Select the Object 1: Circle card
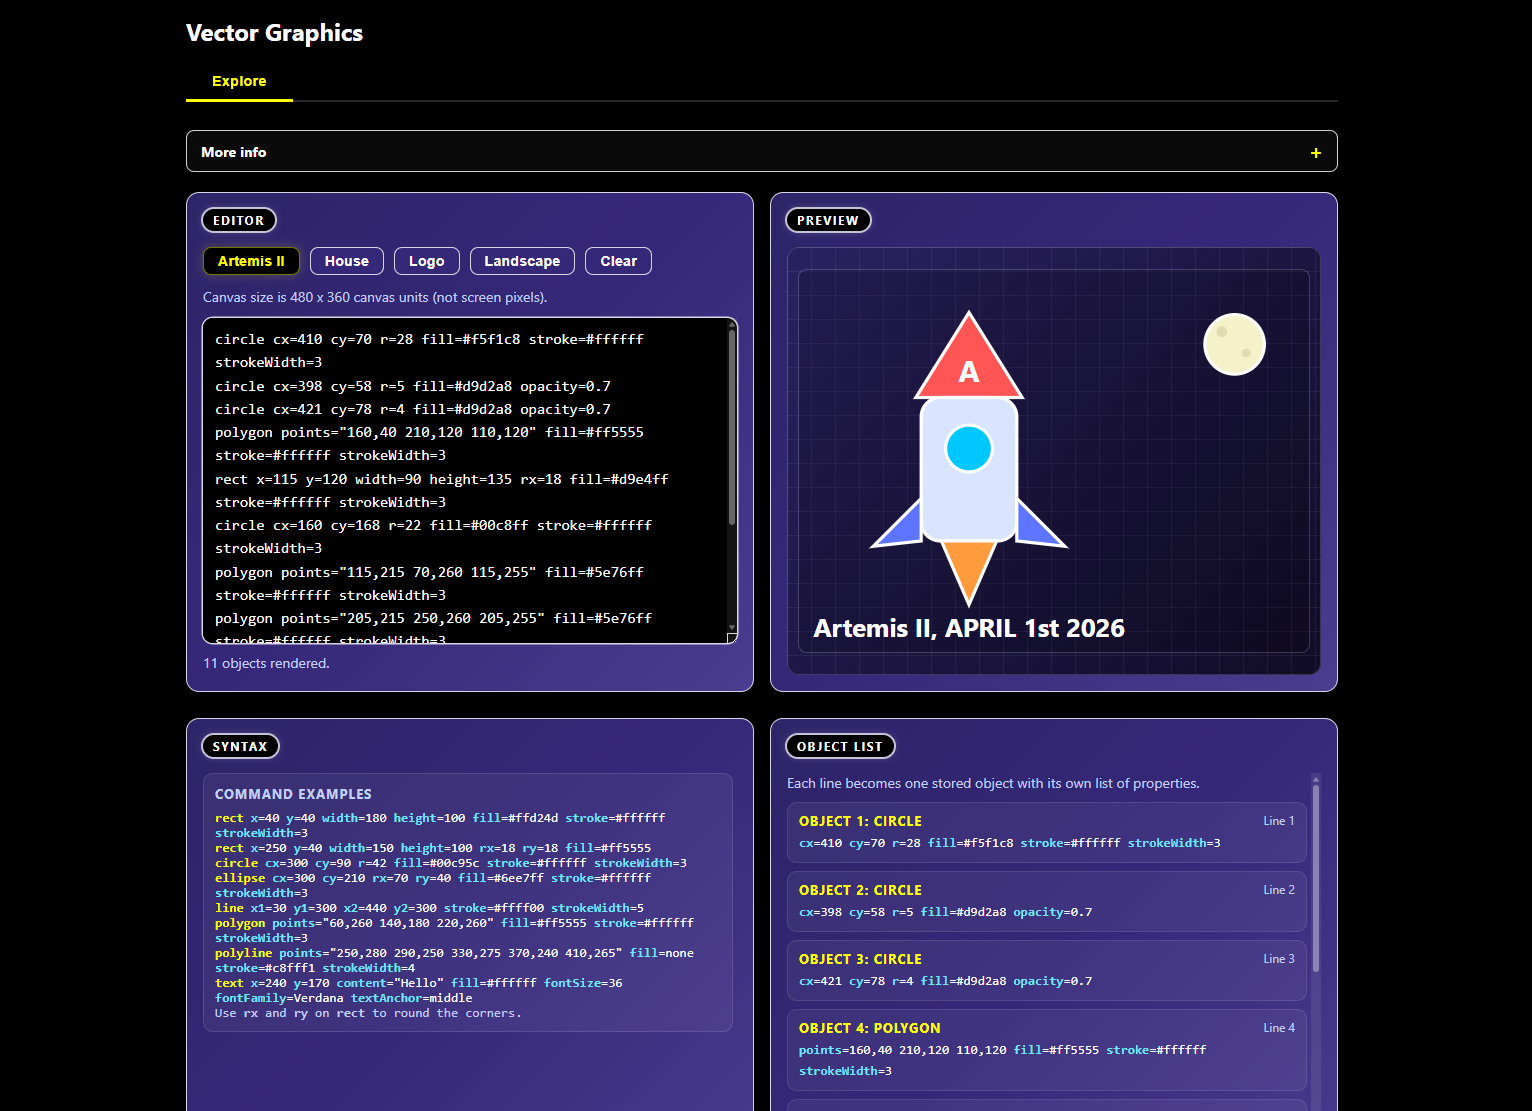The image size is (1532, 1111). pos(1047,832)
